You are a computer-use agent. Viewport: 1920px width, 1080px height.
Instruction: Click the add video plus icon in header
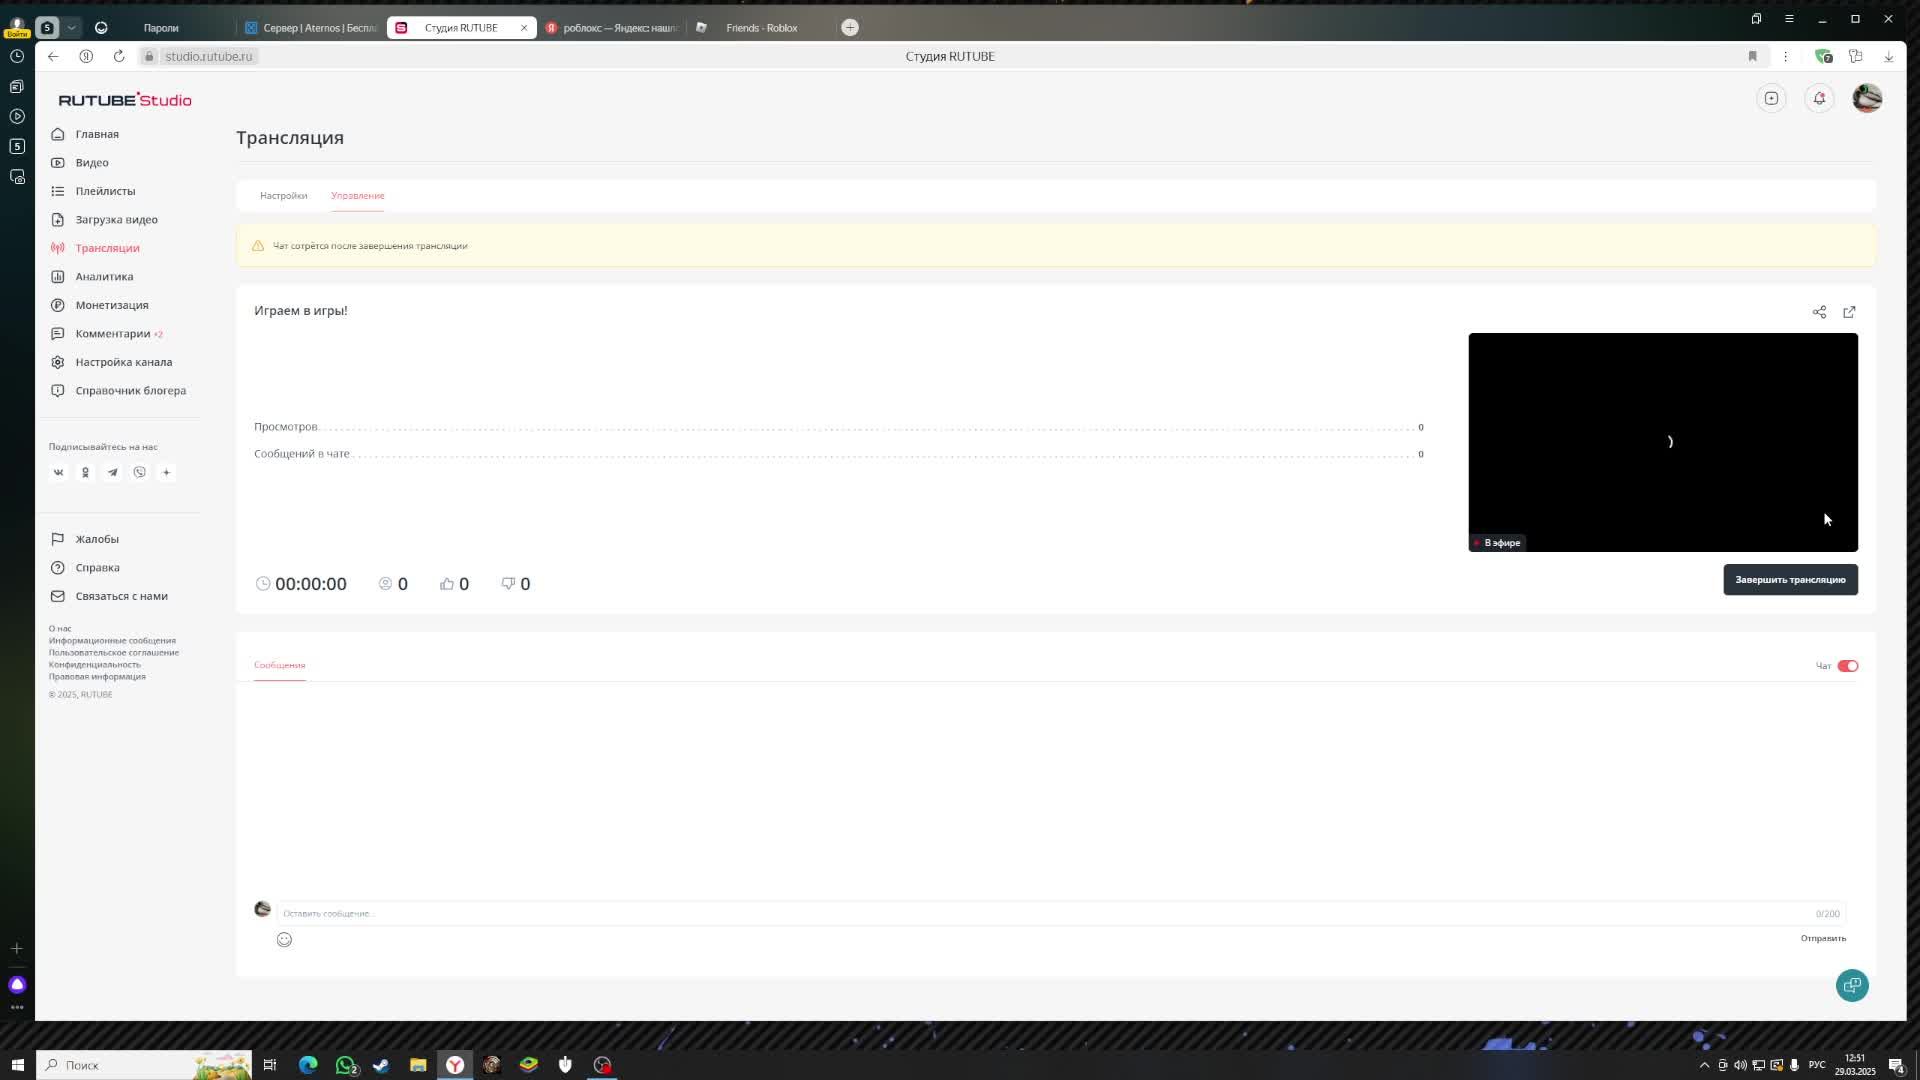point(1771,98)
